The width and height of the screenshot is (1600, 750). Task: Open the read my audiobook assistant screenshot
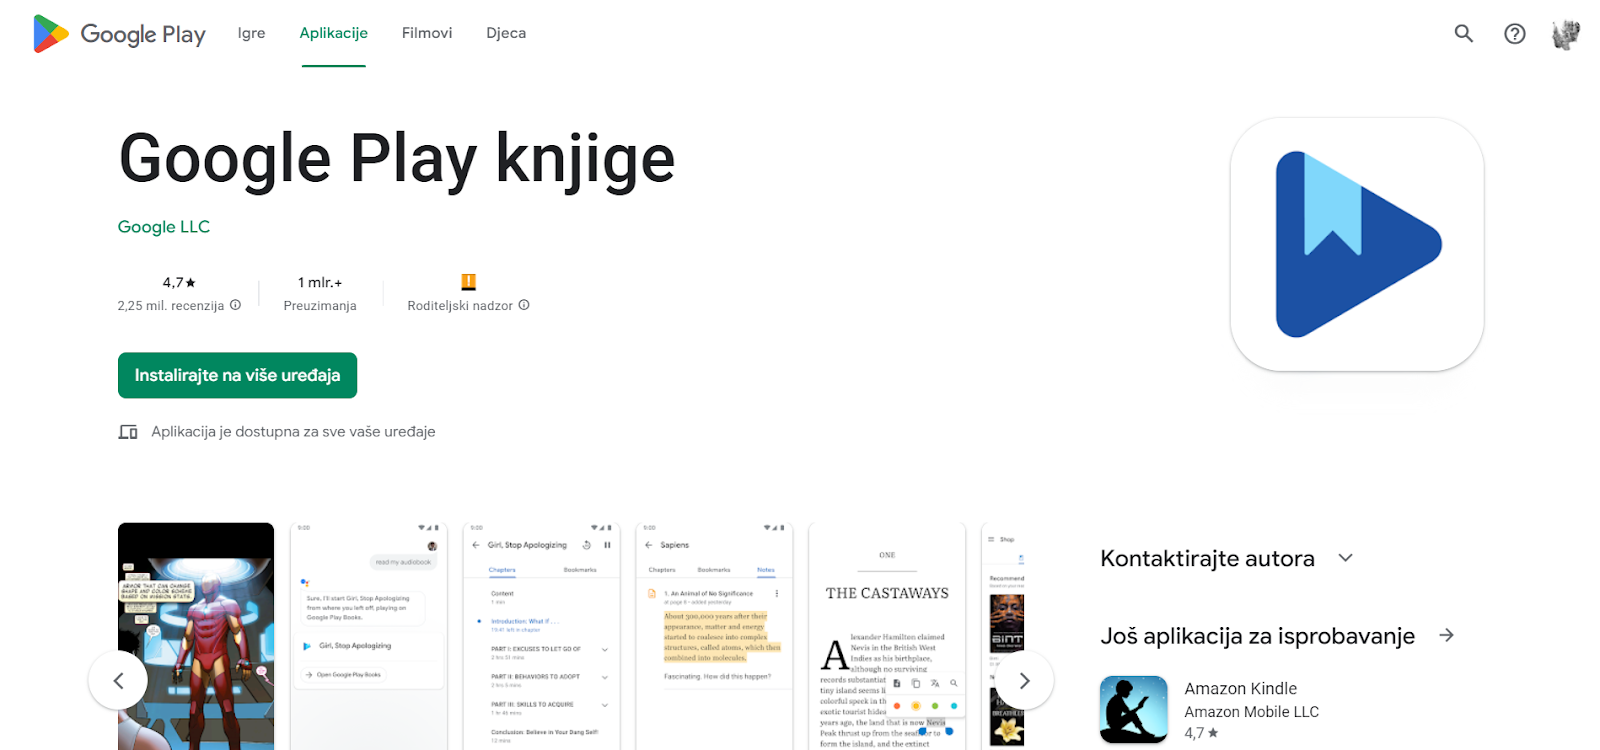tap(369, 636)
